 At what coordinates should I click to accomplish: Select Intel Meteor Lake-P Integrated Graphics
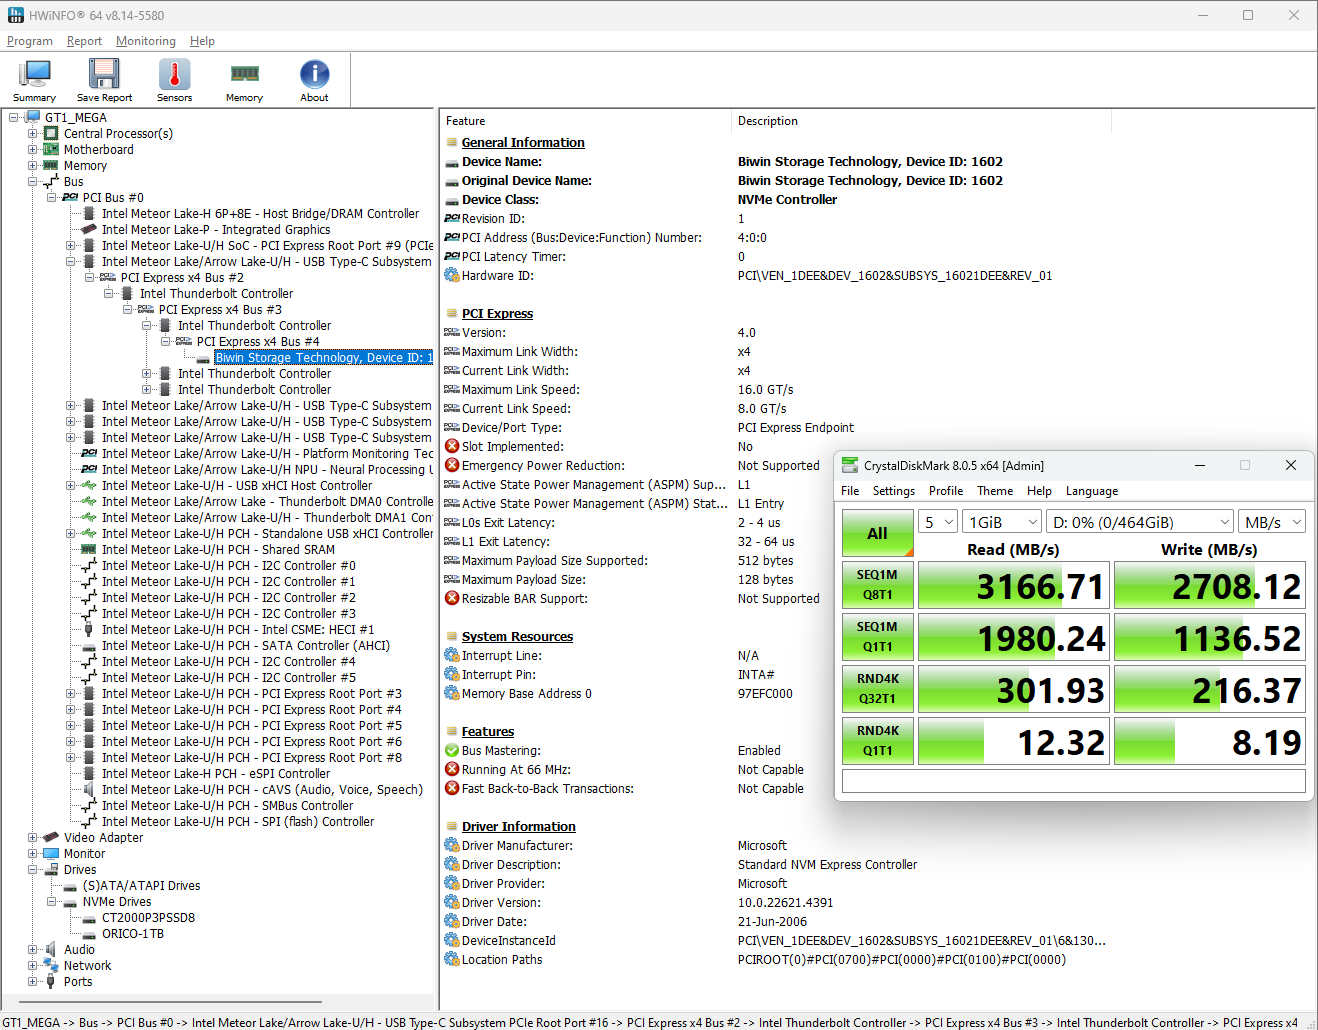click(x=216, y=229)
